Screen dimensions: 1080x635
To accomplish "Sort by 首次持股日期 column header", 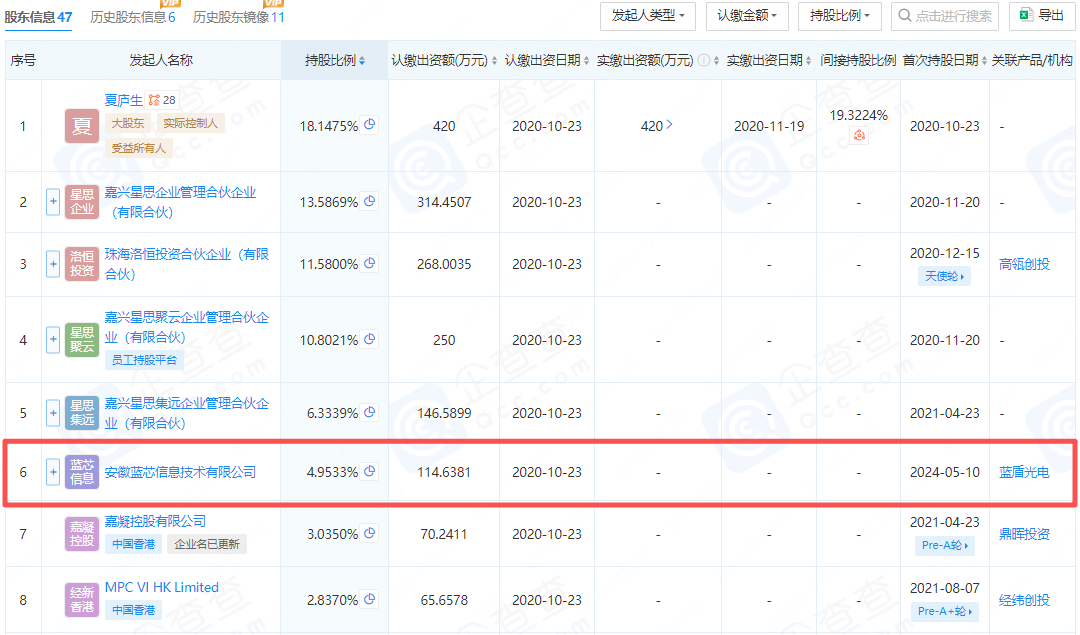I will coord(940,61).
